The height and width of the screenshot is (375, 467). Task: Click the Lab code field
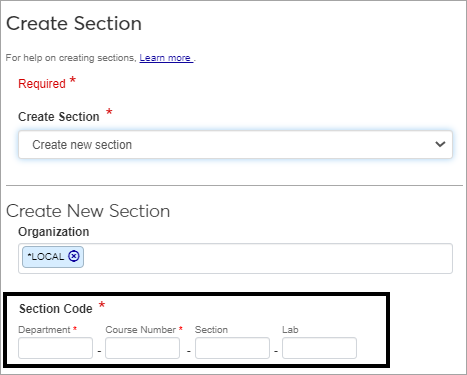tap(319, 348)
